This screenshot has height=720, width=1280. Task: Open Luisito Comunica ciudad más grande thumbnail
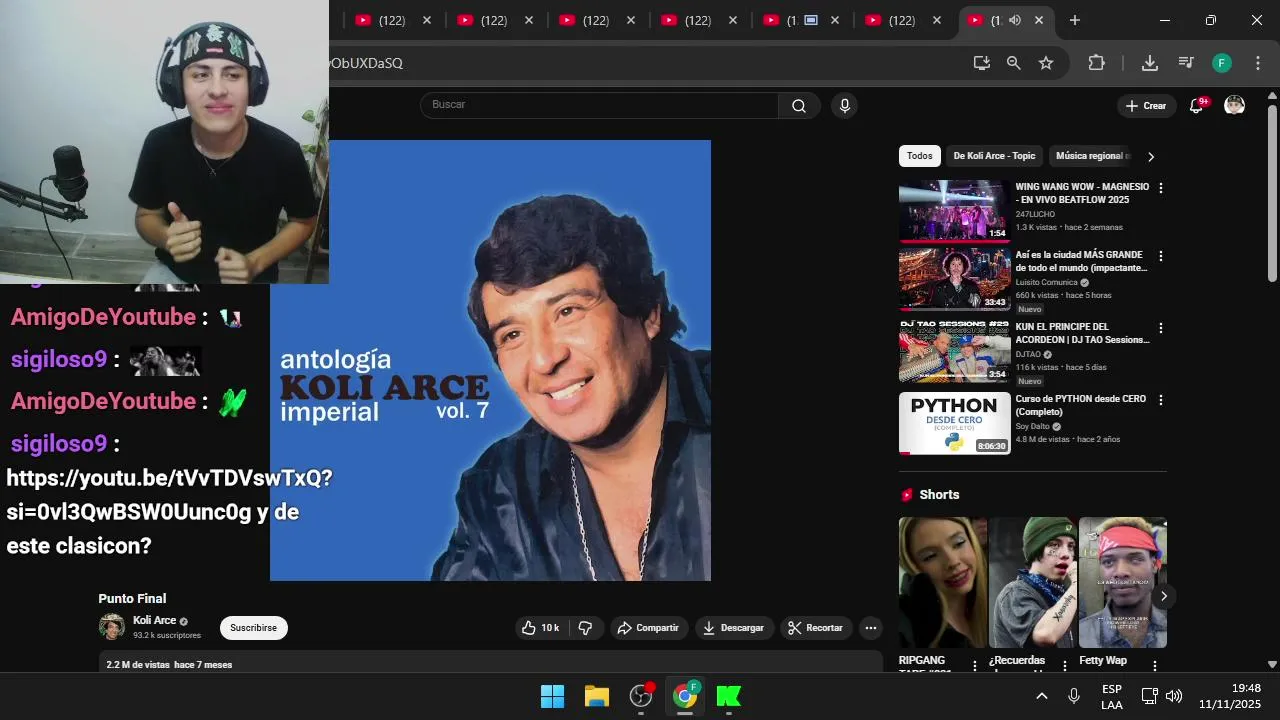pyautogui.click(x=954, y=279)
